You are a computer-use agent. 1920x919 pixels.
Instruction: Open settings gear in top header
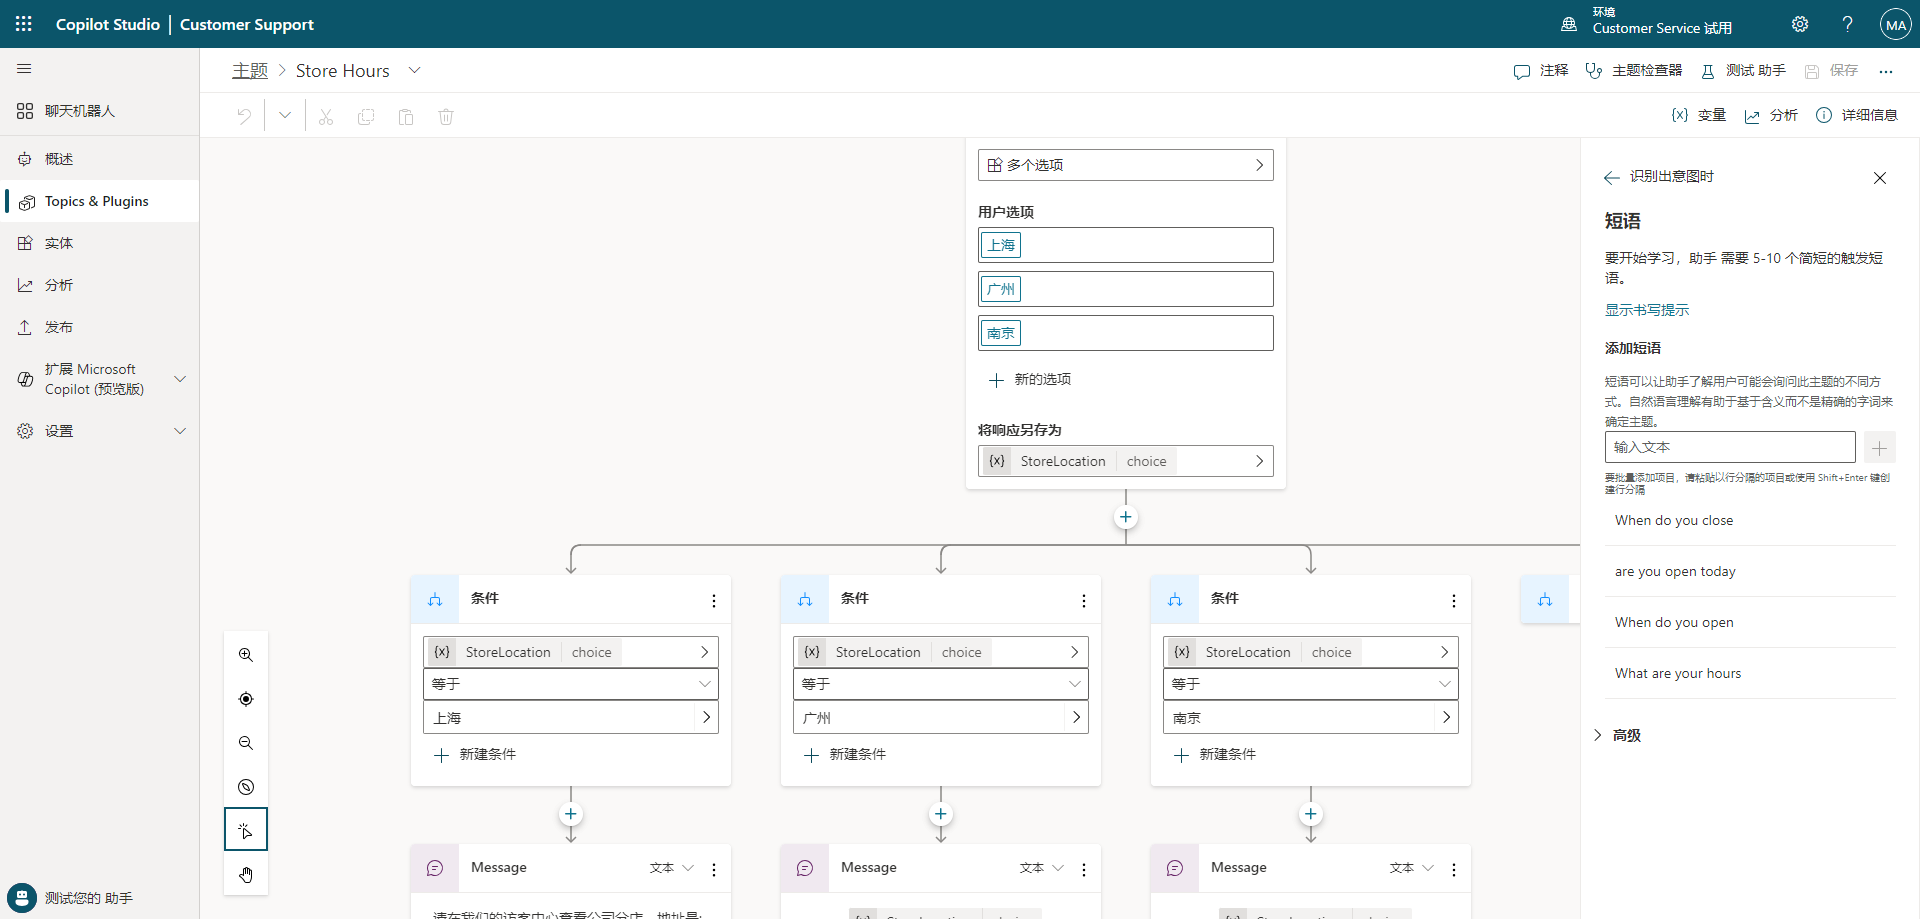[x=1800, y=24]
